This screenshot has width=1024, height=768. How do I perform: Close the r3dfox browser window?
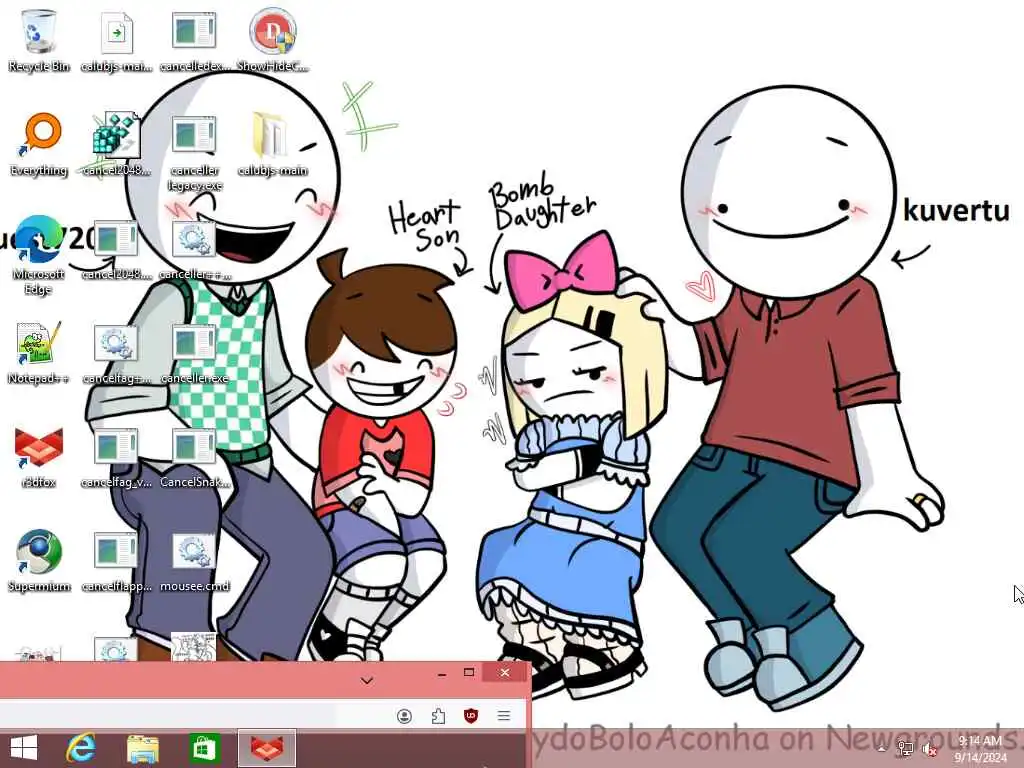point(505,673)
